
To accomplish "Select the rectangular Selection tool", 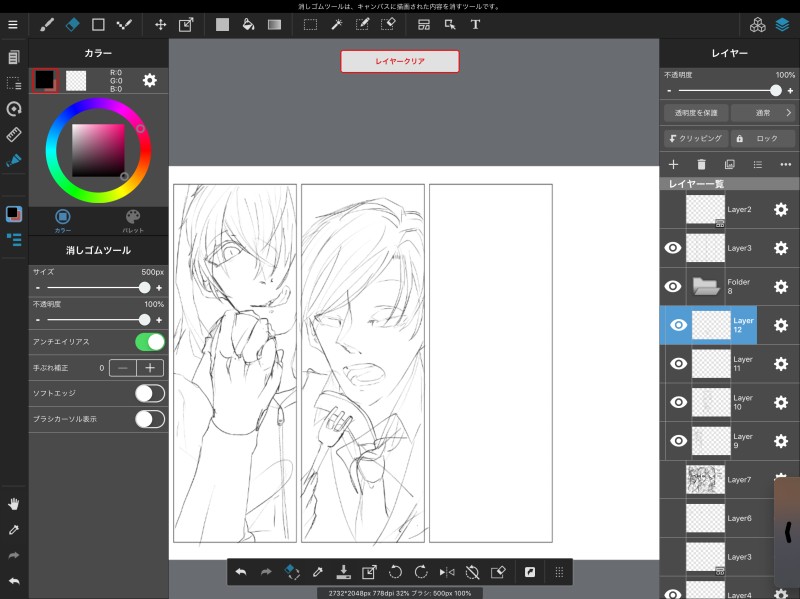I will coord(310,24).
